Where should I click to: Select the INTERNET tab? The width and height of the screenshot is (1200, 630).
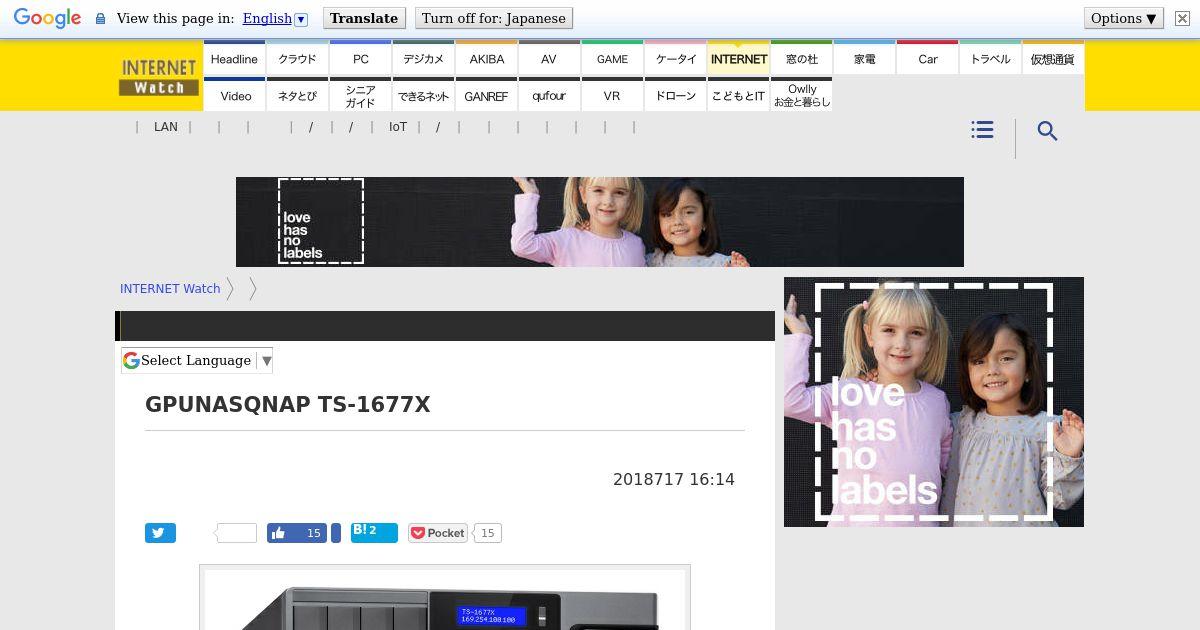point(738,59)
